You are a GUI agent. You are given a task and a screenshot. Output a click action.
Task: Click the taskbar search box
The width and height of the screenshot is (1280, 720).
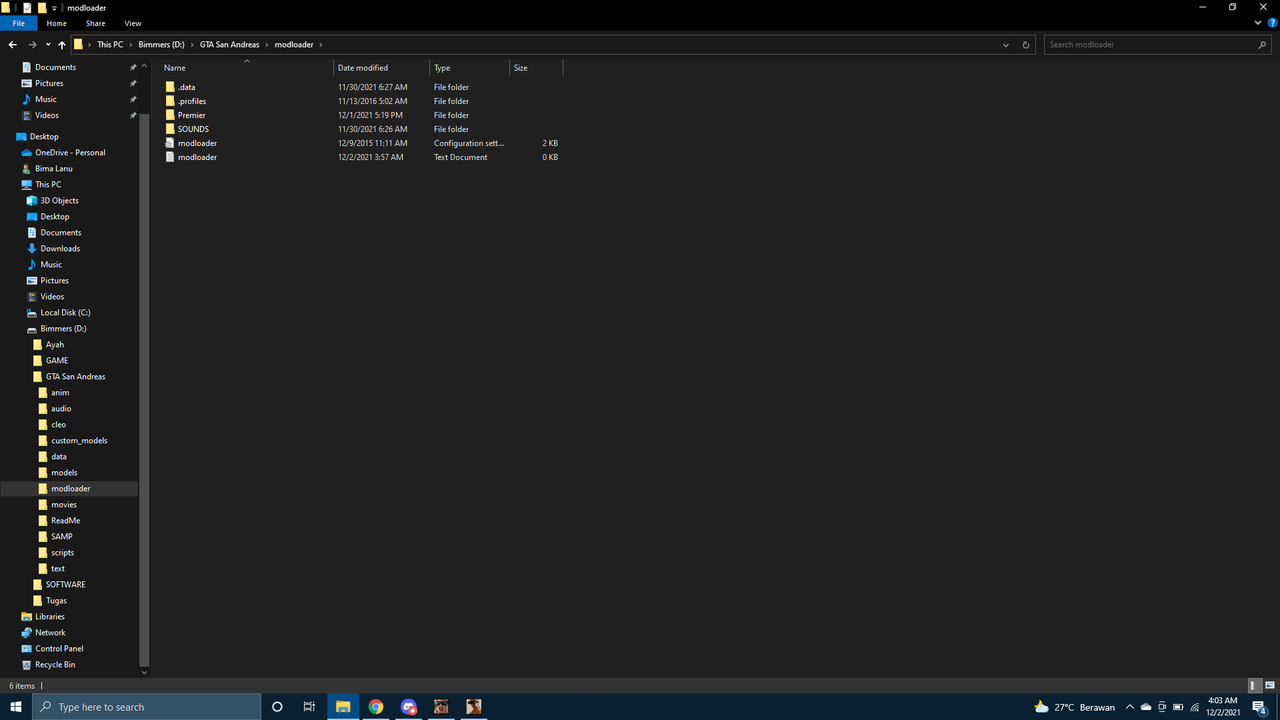click(147, 707)
